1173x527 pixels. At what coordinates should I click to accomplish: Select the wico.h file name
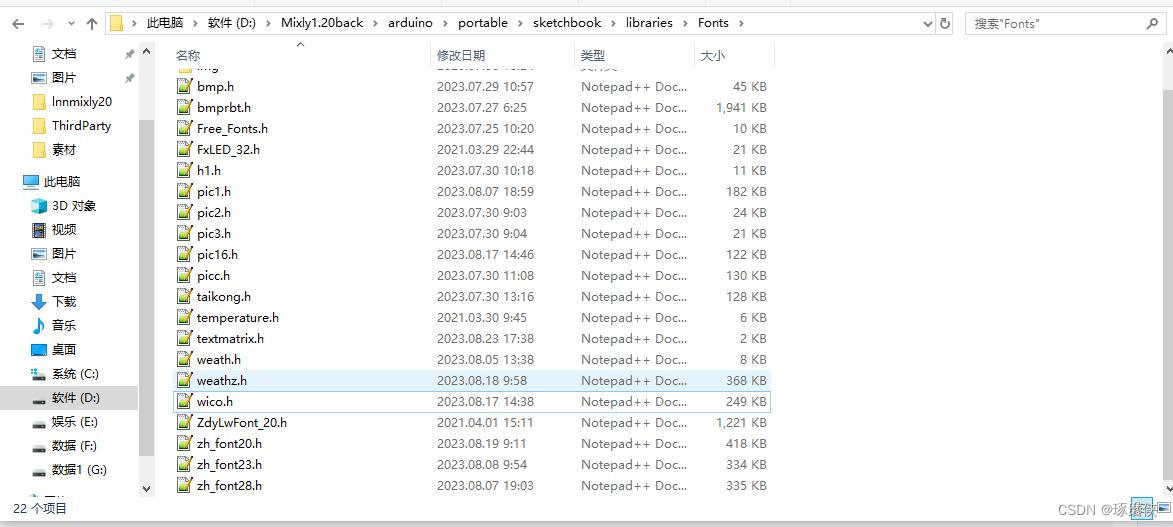point(215,401)
